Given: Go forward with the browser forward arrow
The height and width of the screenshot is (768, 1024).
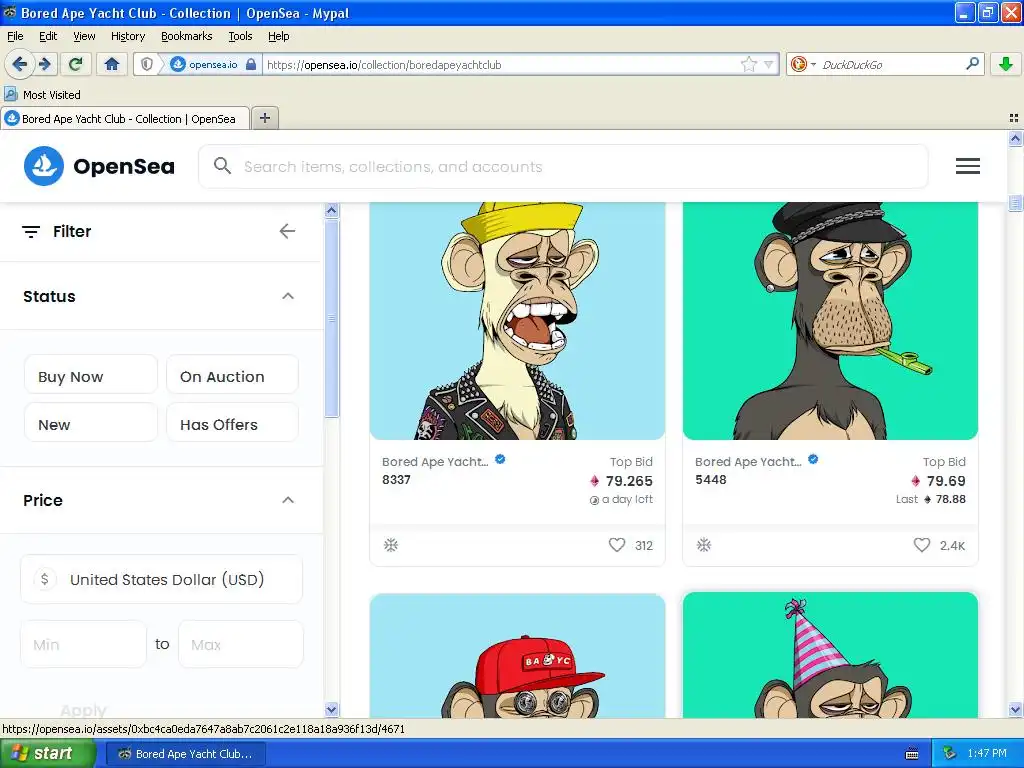Looking at the screenshot, I should pyautogui.click(x=44, y=64).
